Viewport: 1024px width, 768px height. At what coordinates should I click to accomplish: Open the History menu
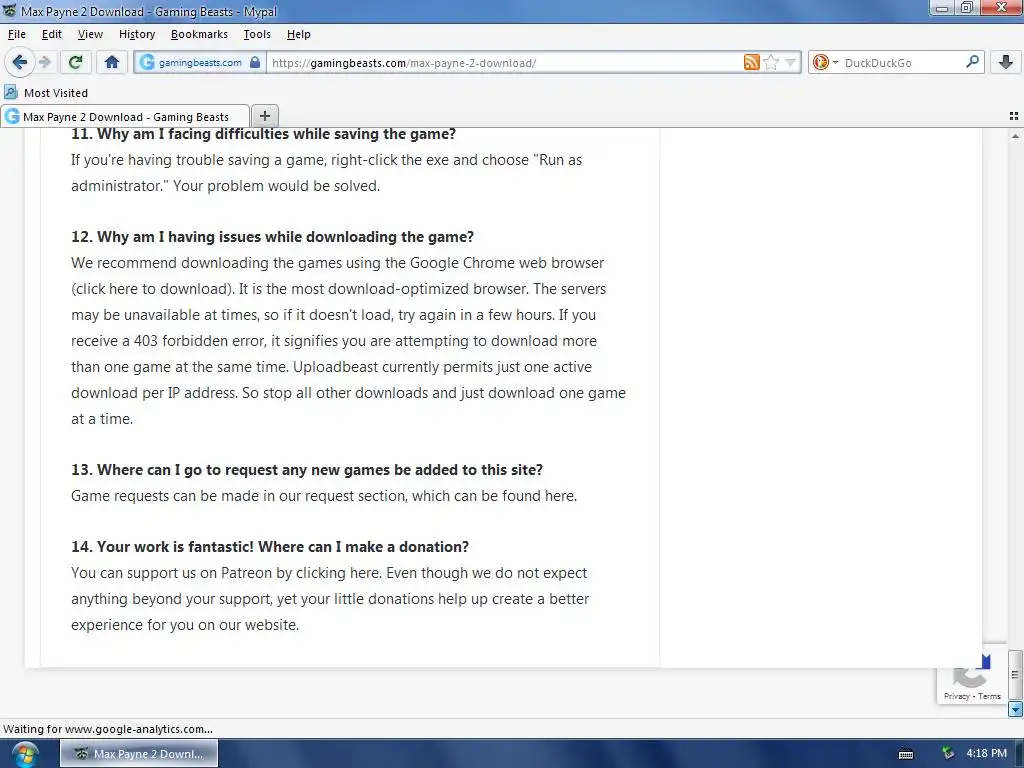pyautogui.click(x=137, y=34)
